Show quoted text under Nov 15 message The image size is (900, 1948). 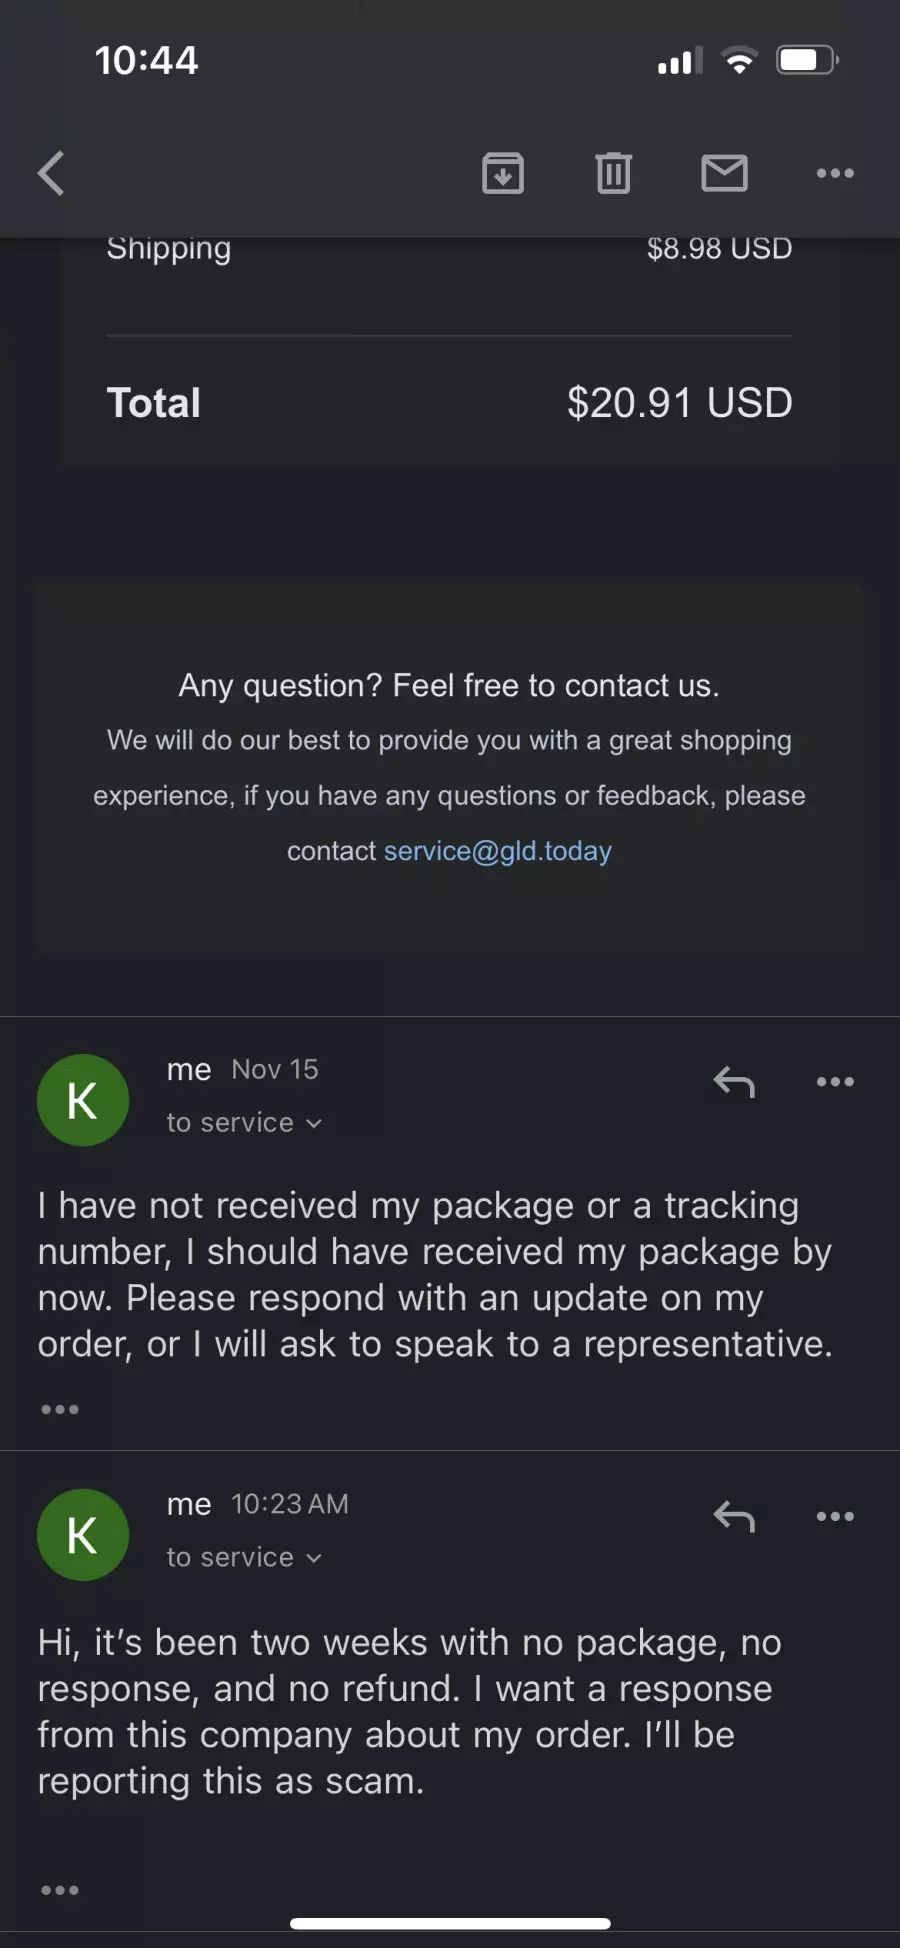60,1409
